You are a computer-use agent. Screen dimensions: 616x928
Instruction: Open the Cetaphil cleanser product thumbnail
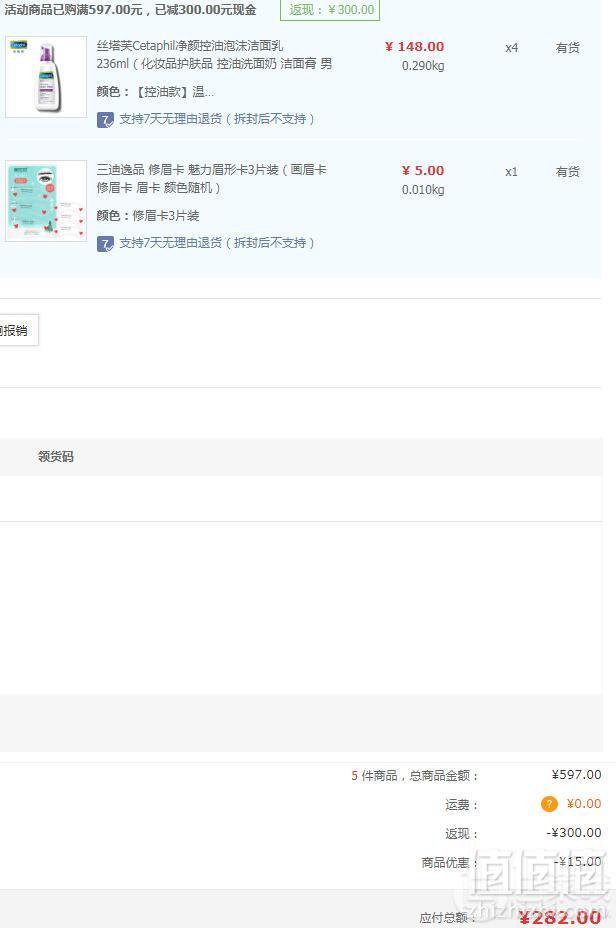pos(46,77)
